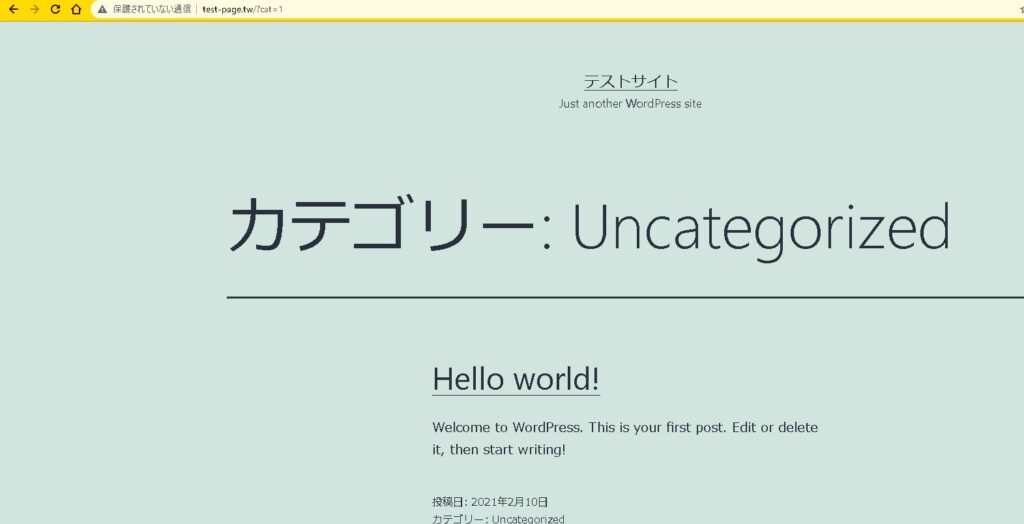
Task: Open the Uncategorized link under the post
Action: pyautogui.click(x=528, y=519)
